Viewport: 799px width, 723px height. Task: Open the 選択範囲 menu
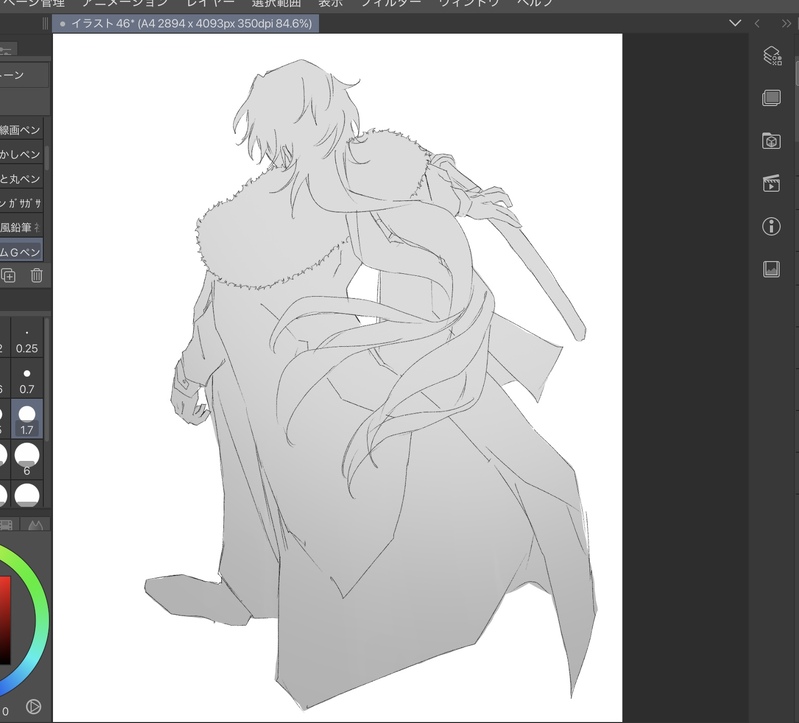[x=276, y=3]
